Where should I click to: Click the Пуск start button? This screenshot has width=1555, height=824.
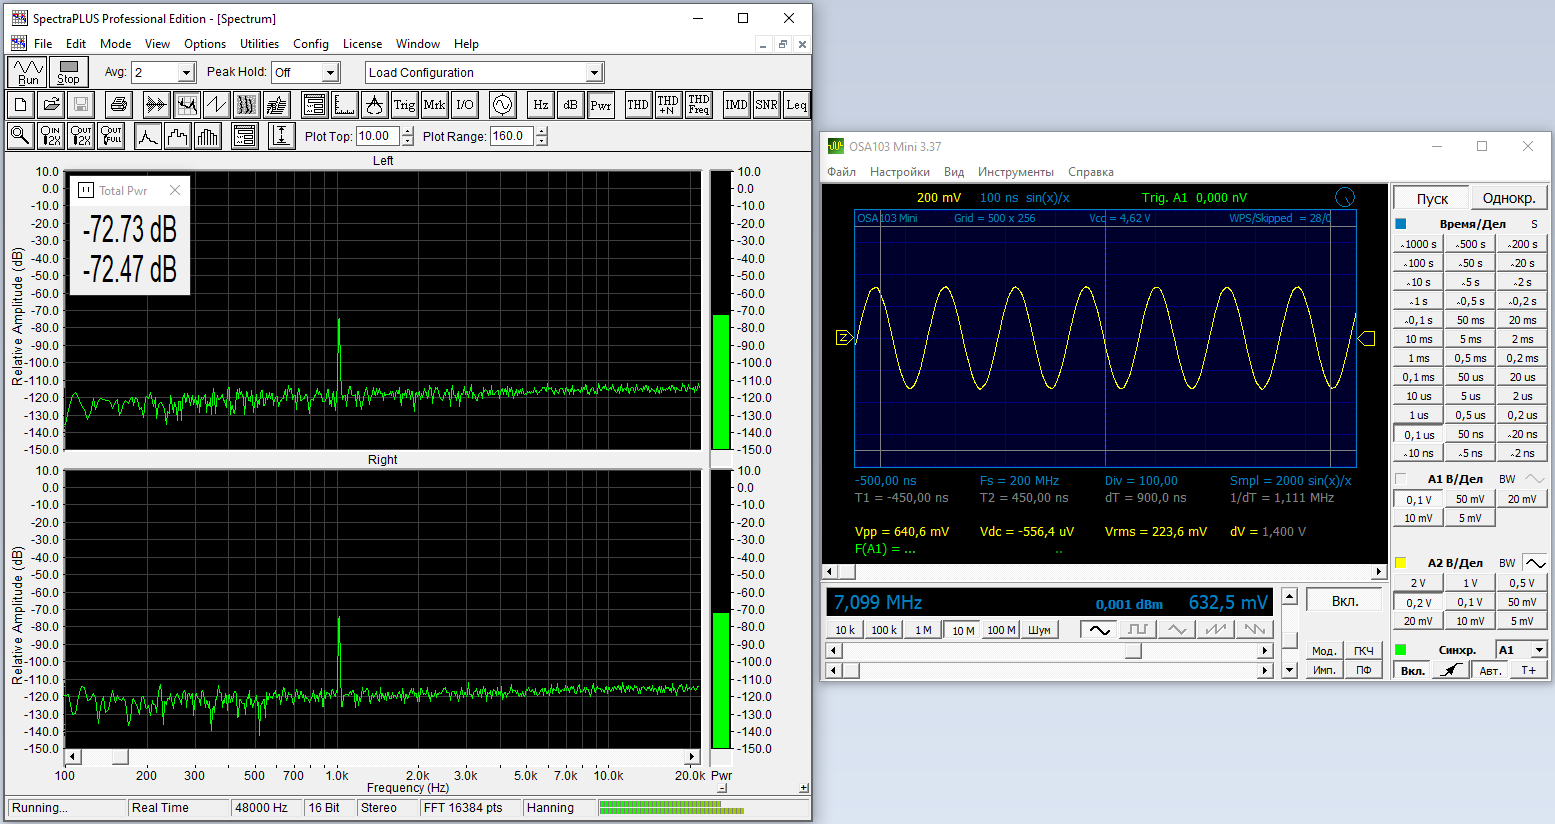1431,198
